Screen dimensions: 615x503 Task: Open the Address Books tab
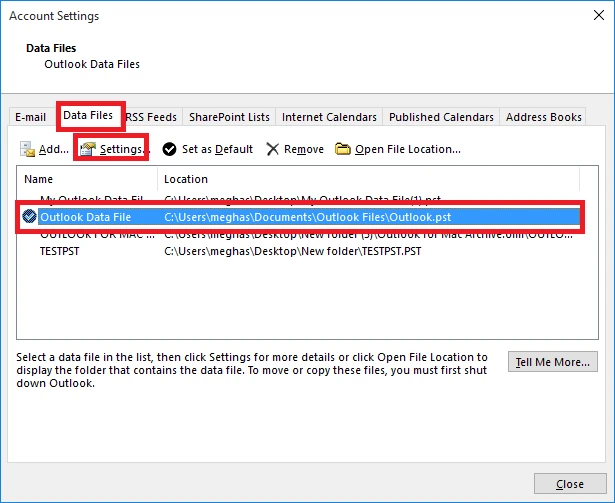click(x=543, y=117)
